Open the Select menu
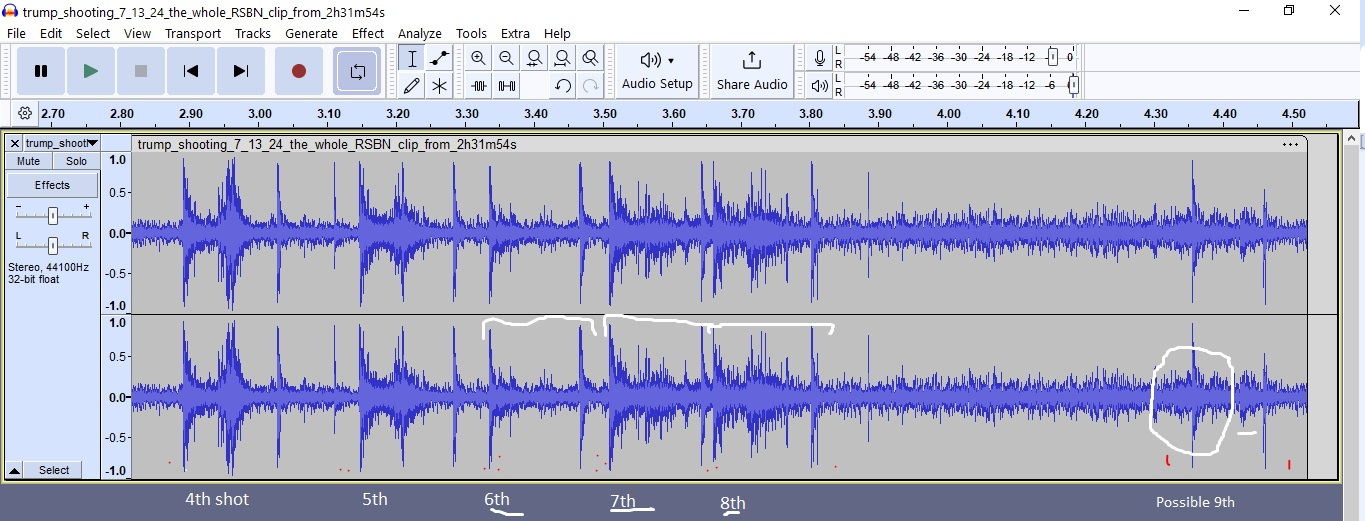Image resolution: width=1365 pixels, height=521 pixels. tap(93, 33)
